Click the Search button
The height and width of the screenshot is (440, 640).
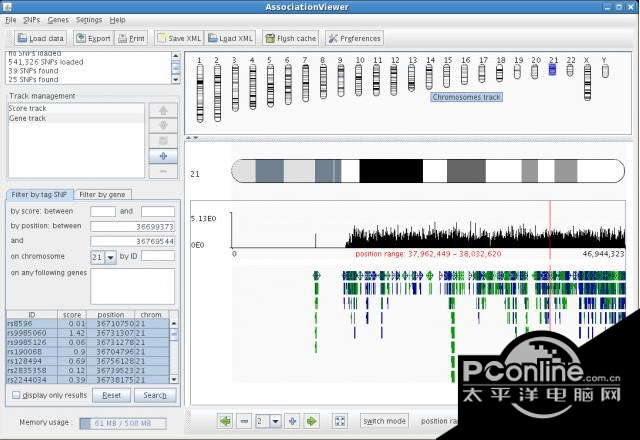tap(155, 395)
